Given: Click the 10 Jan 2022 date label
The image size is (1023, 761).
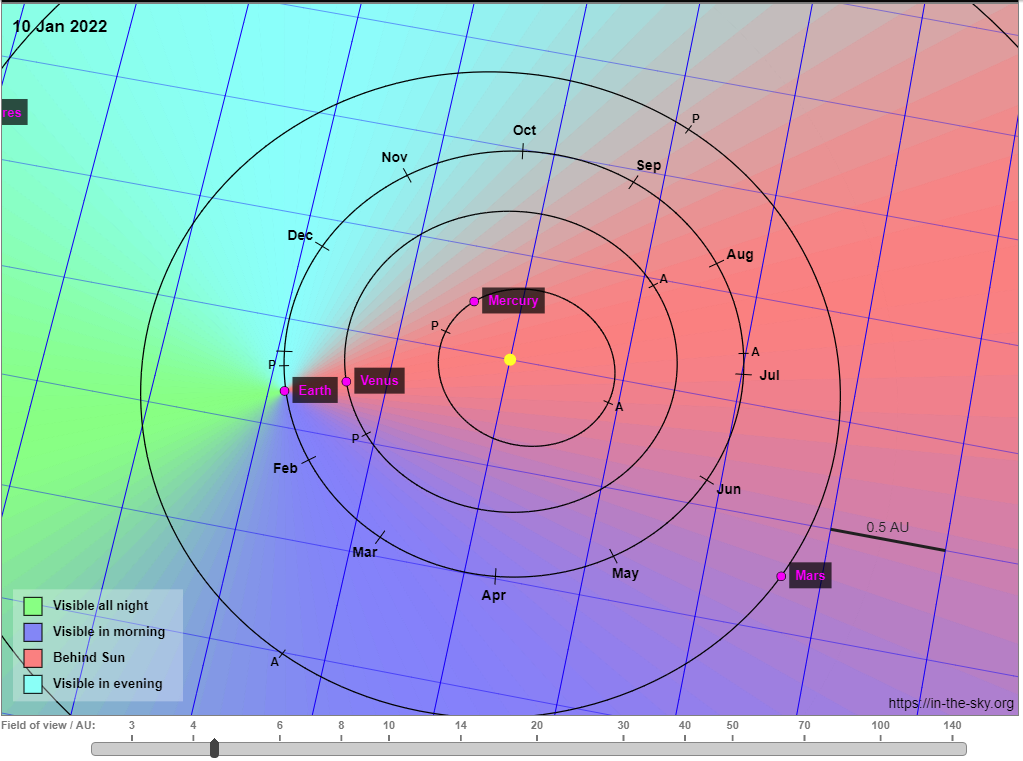Looking at the screenshot, I should [59, 26].
